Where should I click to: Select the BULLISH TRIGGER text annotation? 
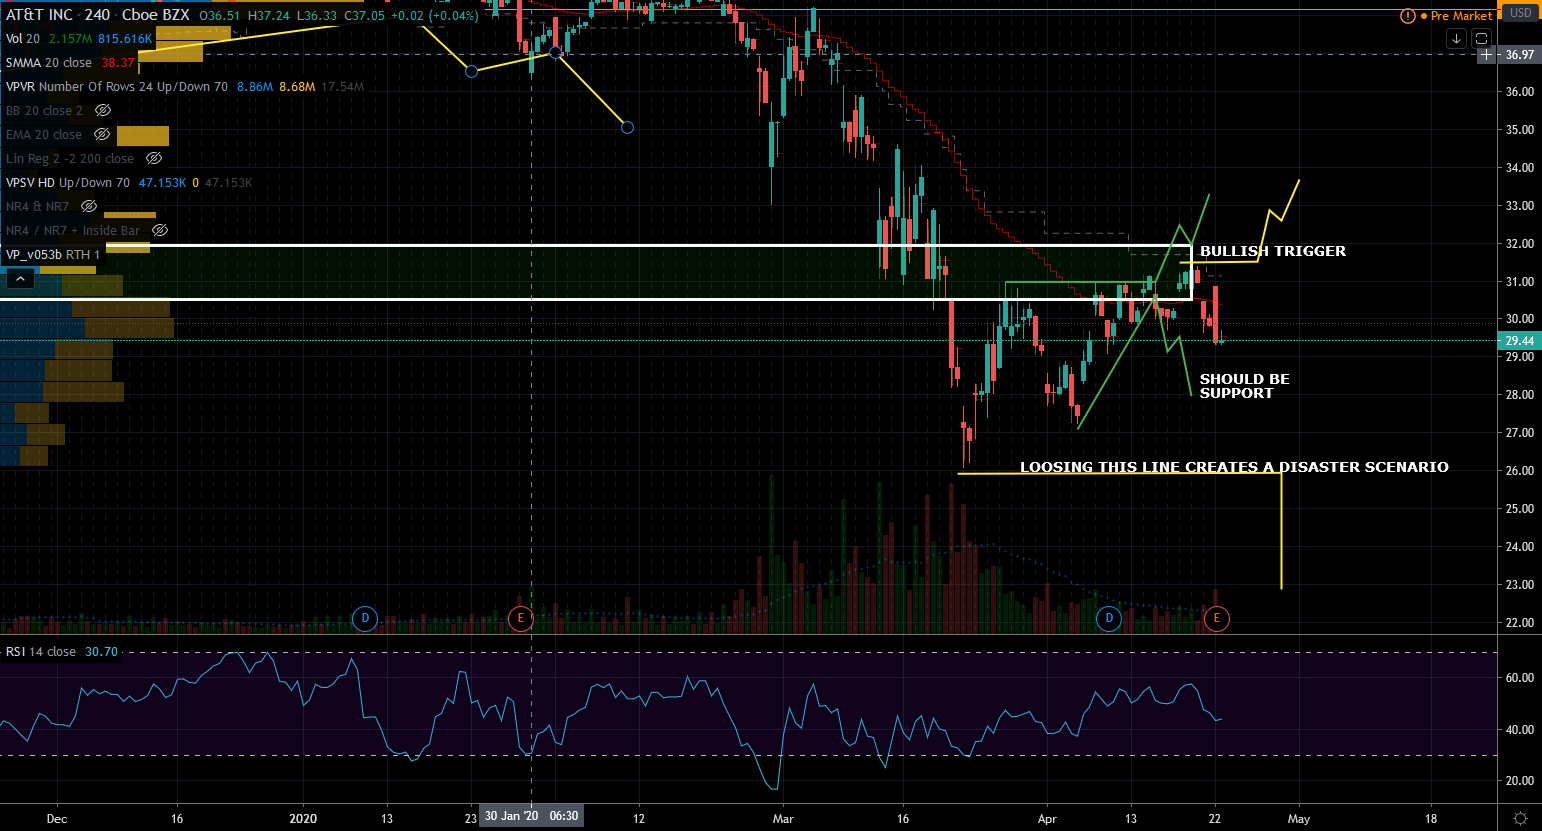1273,251
